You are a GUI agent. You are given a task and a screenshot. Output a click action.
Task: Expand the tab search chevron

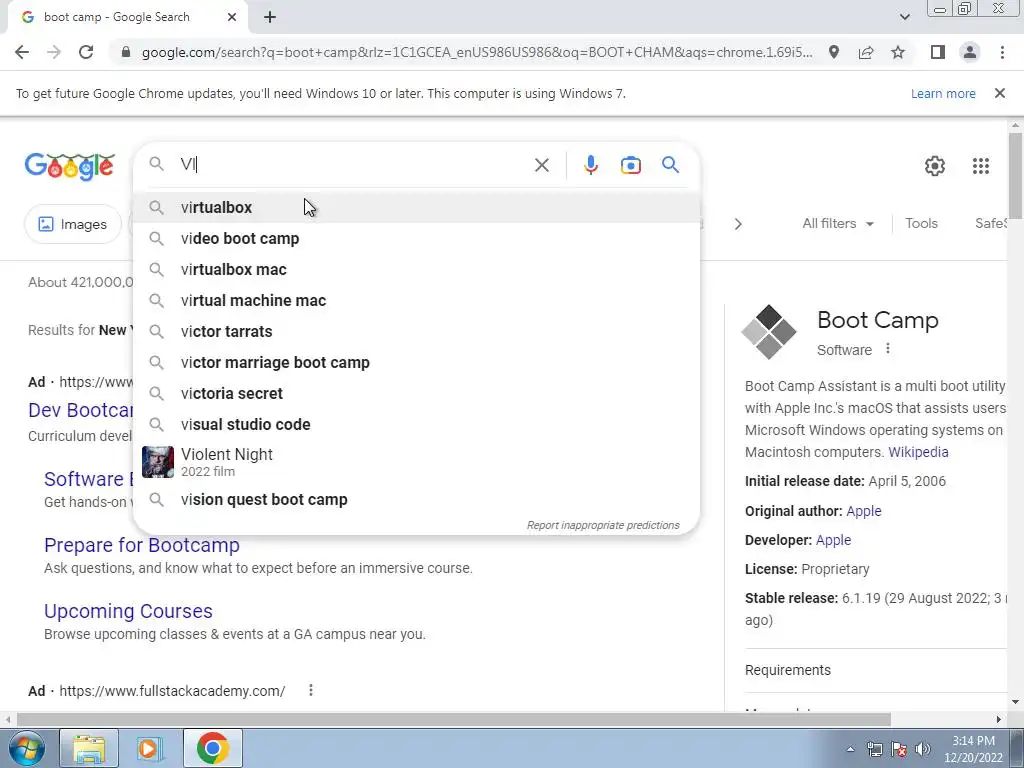[x=904, y=17]
